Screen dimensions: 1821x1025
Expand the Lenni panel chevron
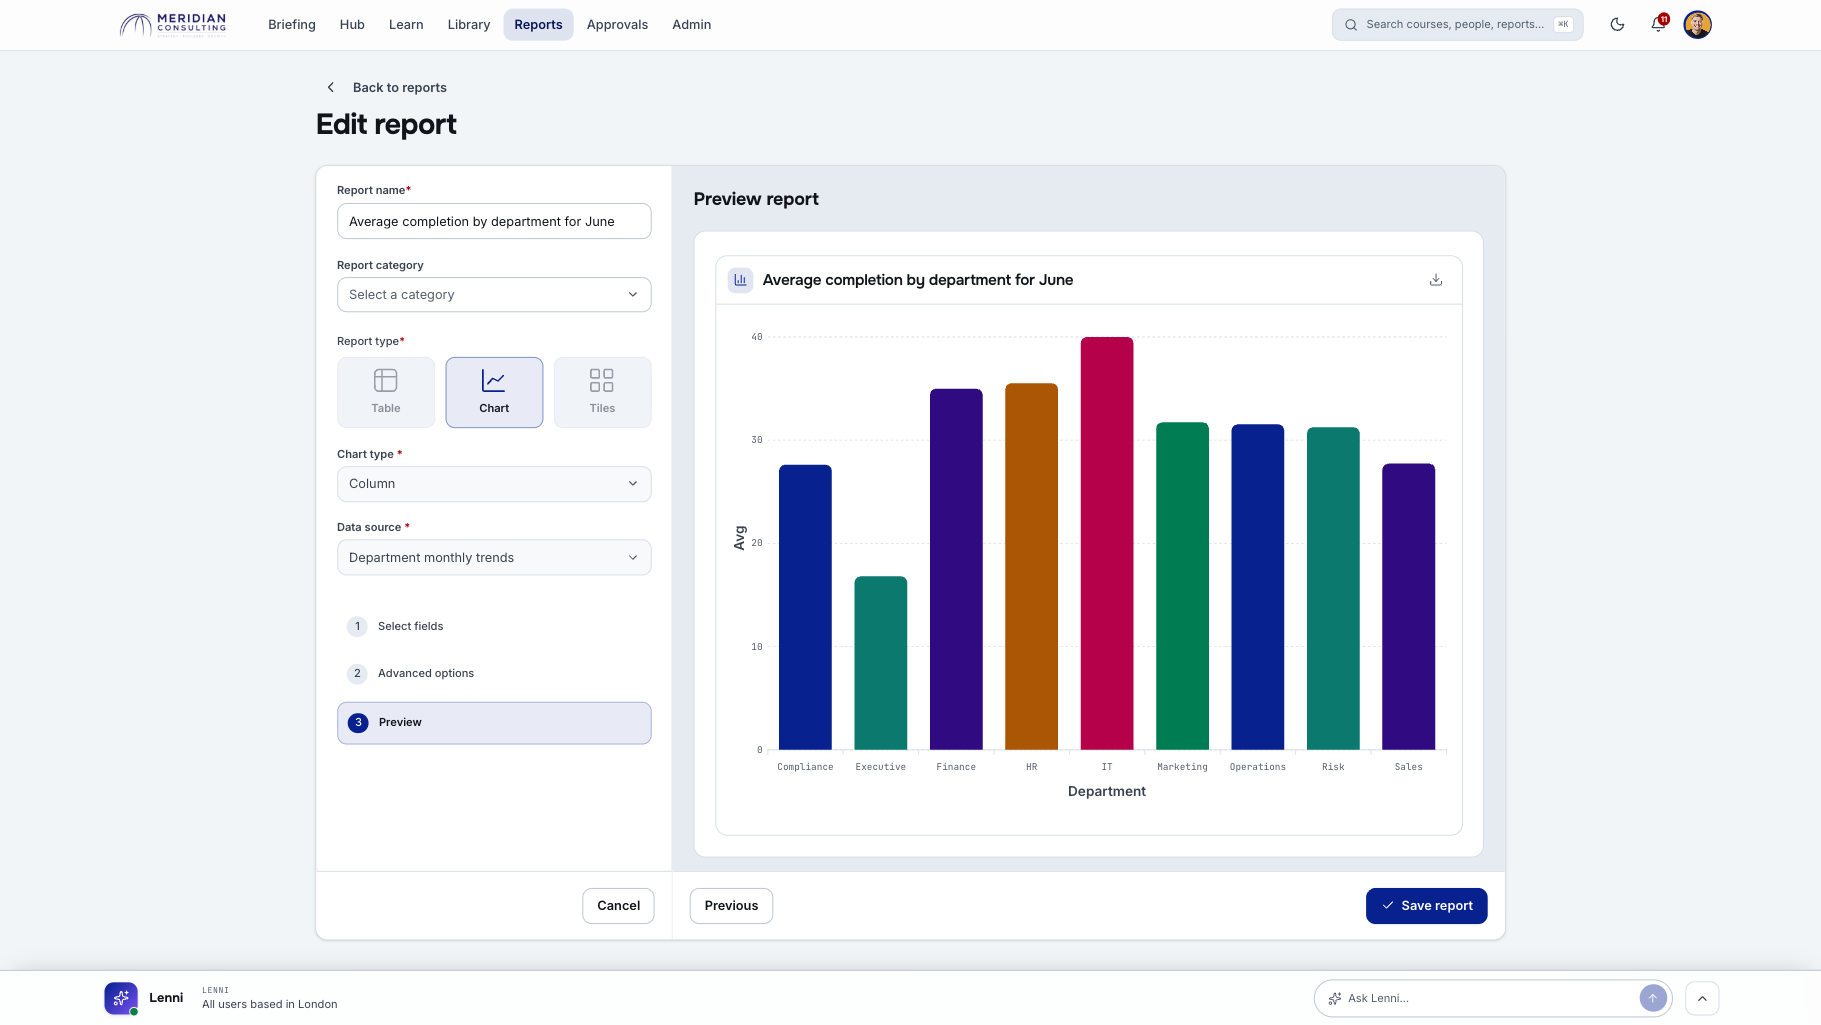coord(1702,998)
